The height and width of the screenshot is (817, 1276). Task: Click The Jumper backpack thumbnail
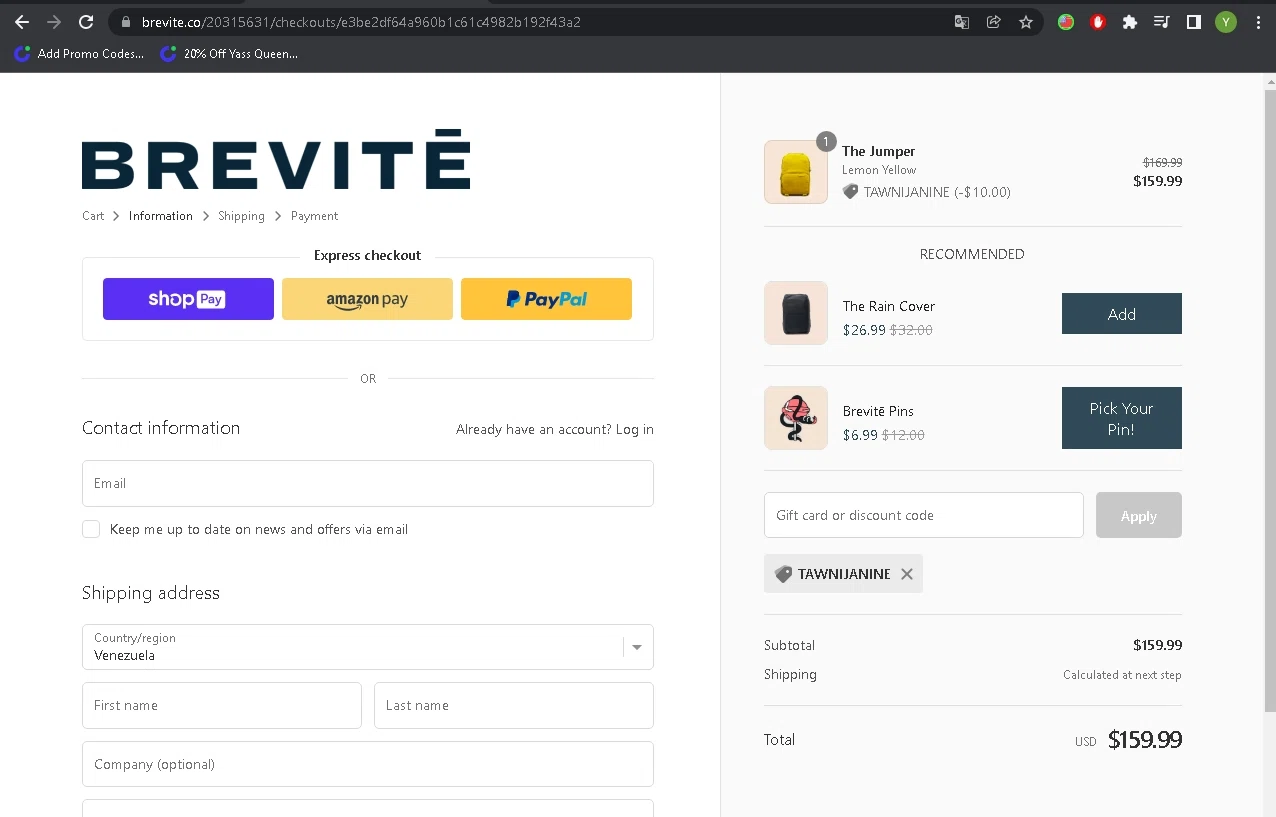point(796,172)
